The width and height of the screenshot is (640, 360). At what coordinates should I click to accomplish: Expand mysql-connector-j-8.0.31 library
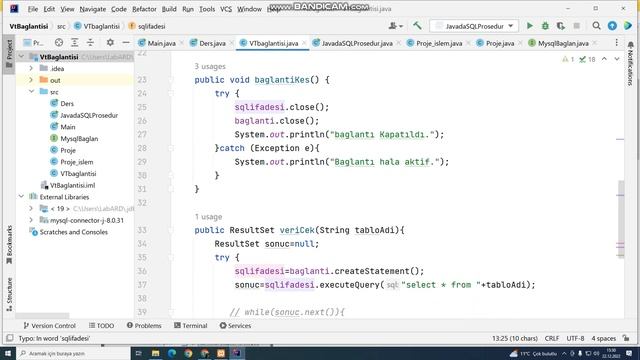[31, 220]
